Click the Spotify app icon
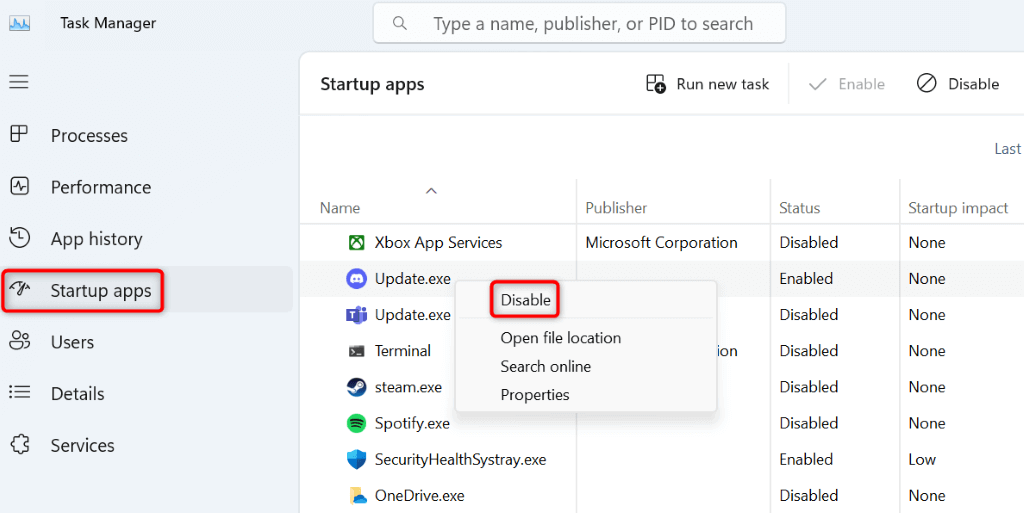The height and width of the screenshot is (513, 1024). coord(356,423)
